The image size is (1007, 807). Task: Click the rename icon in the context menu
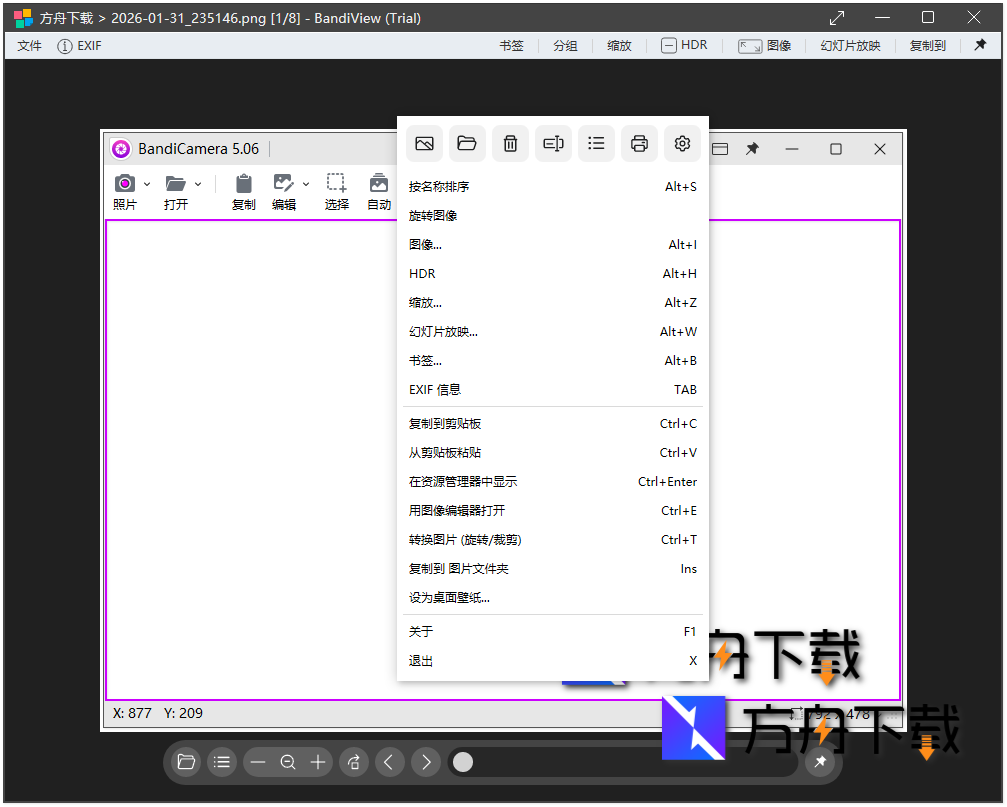[x=553, y=143]
